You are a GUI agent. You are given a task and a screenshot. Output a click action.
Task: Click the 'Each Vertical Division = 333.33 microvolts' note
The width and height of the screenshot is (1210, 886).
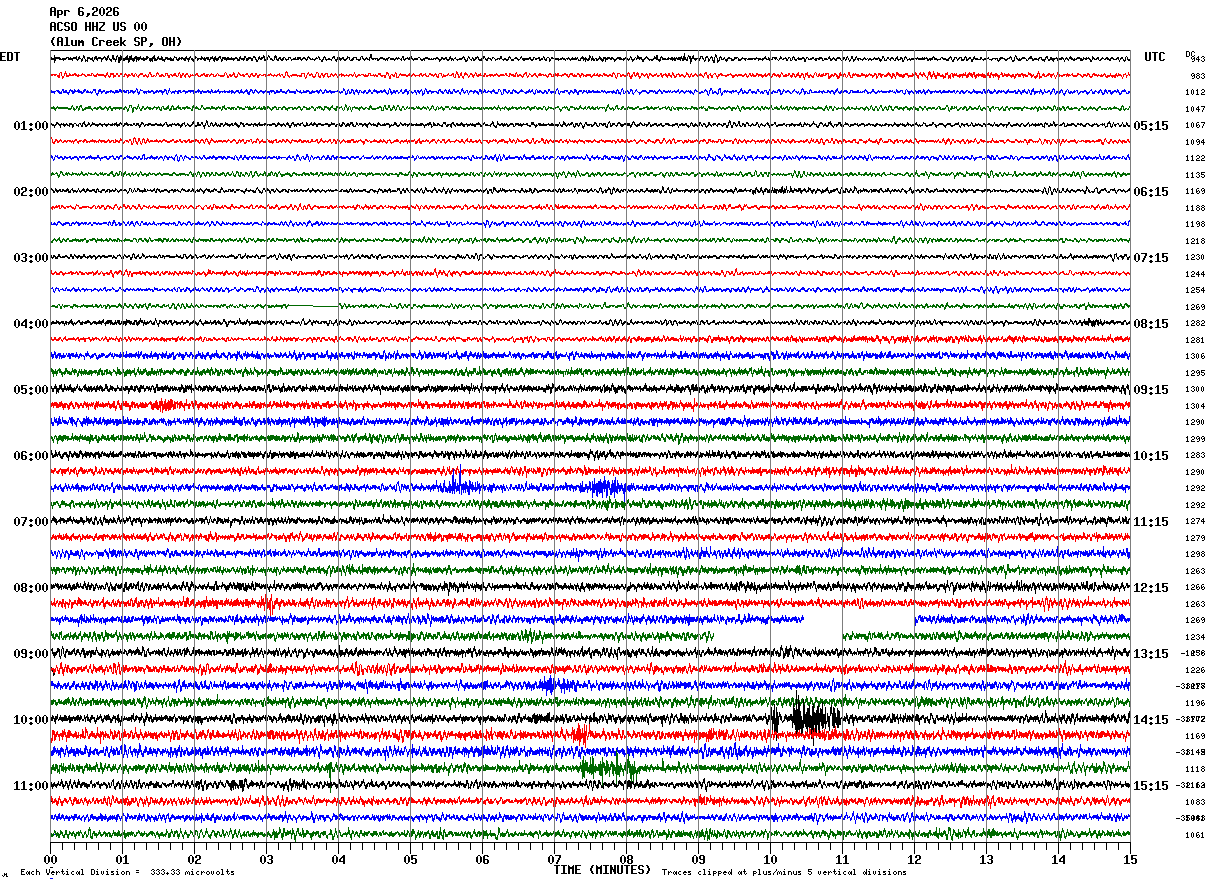click(128, 873)
